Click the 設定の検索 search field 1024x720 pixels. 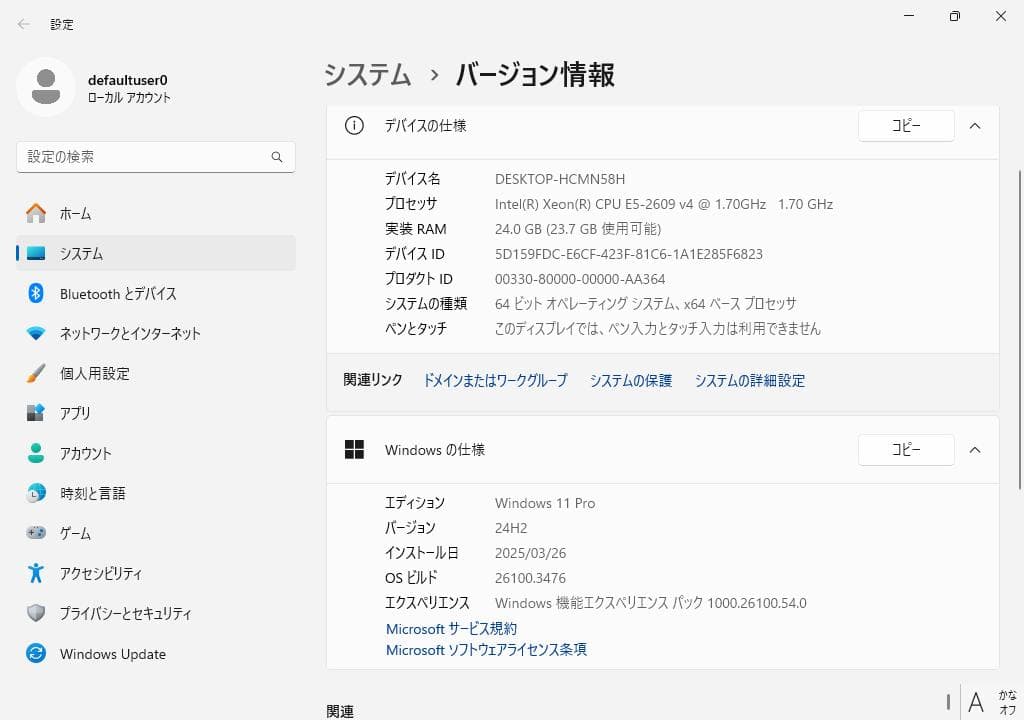point(145,157)
